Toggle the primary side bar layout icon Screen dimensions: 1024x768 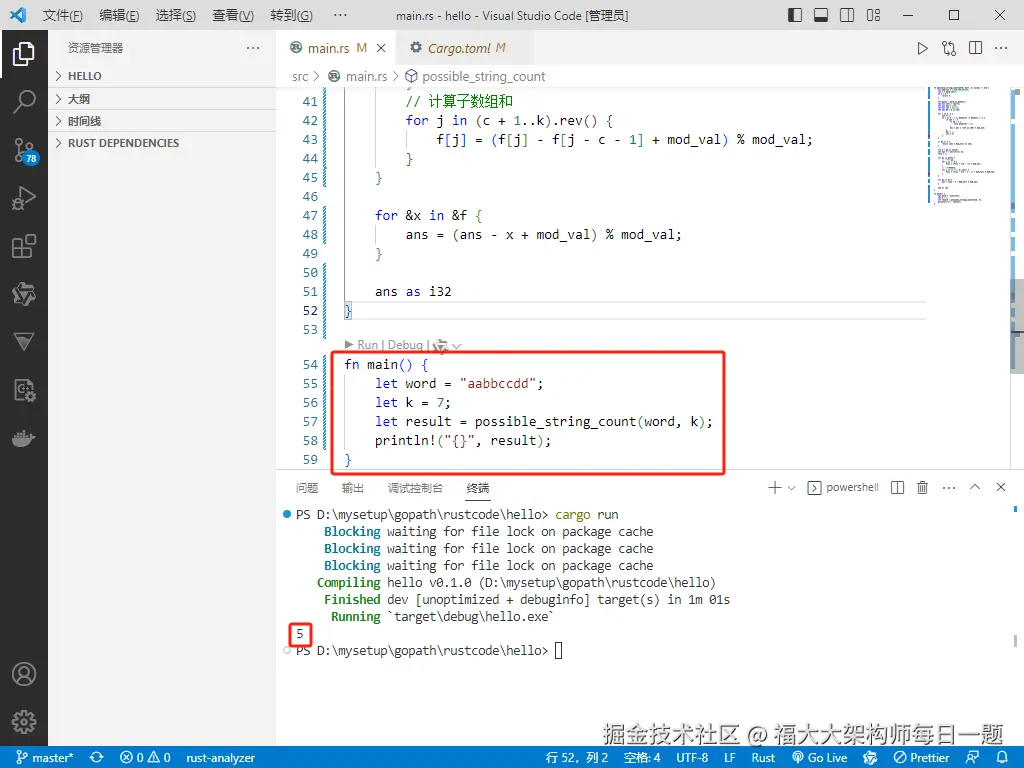coord(795,15)
